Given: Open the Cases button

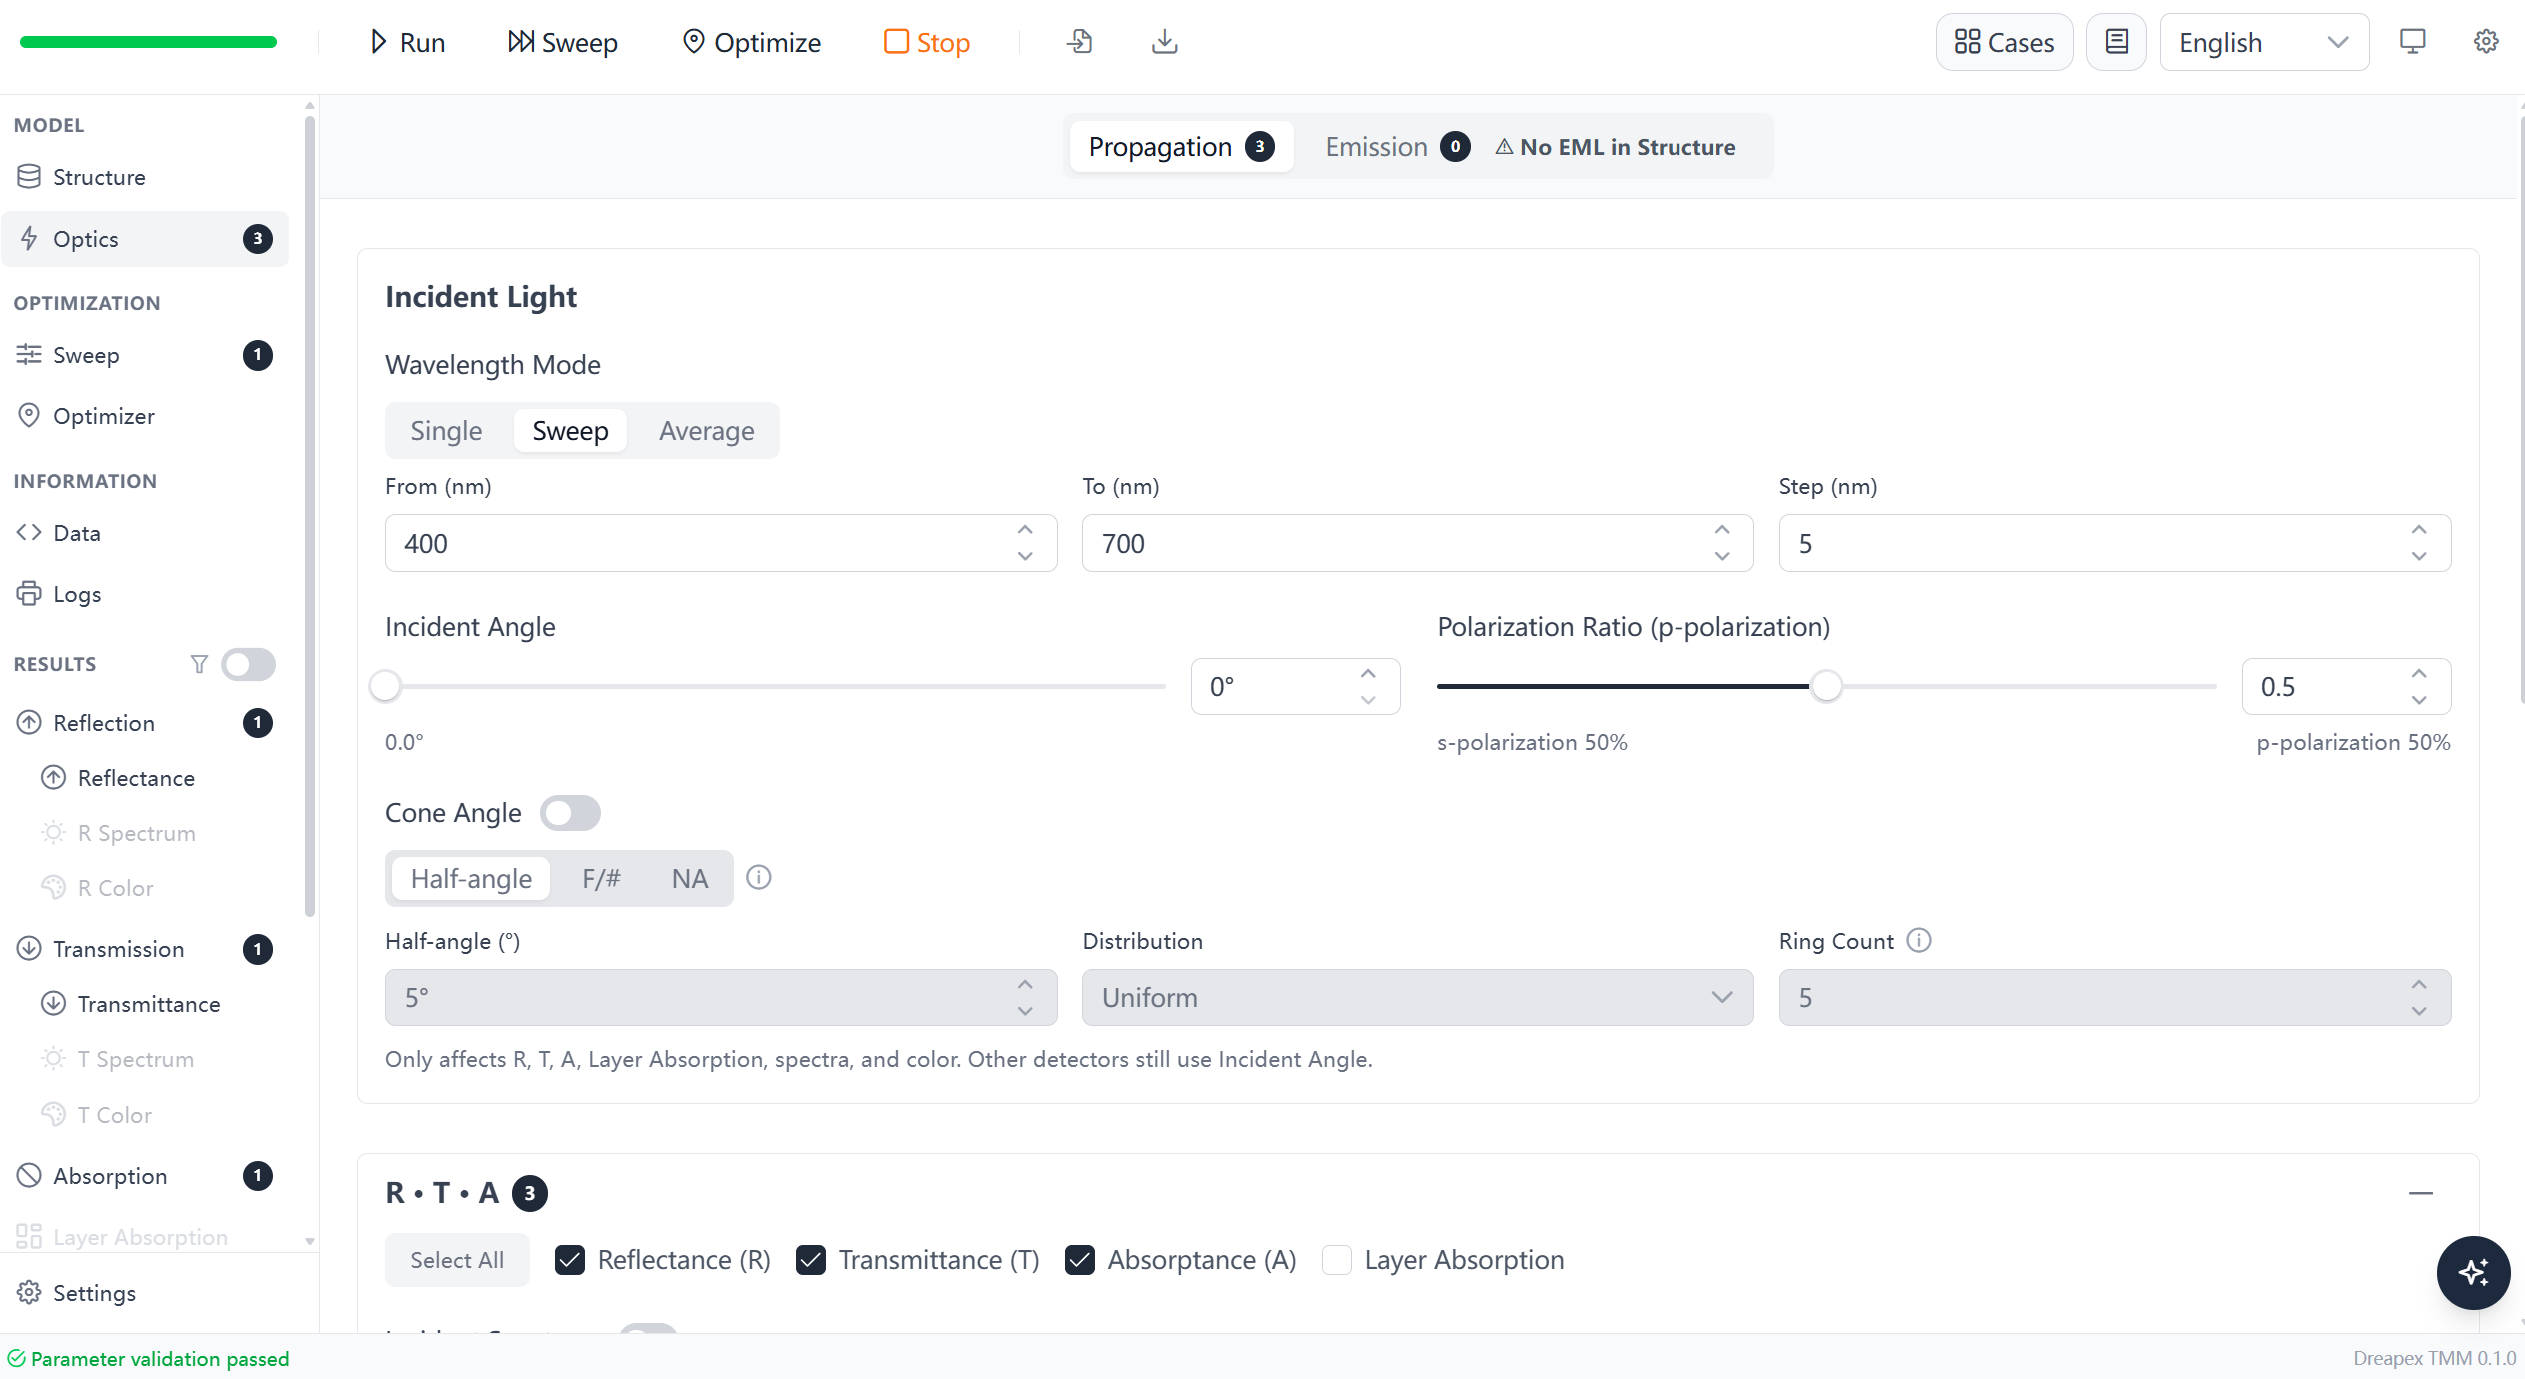Looking at the screenshot, I should pyautogui.click(x=2004, y=42).
